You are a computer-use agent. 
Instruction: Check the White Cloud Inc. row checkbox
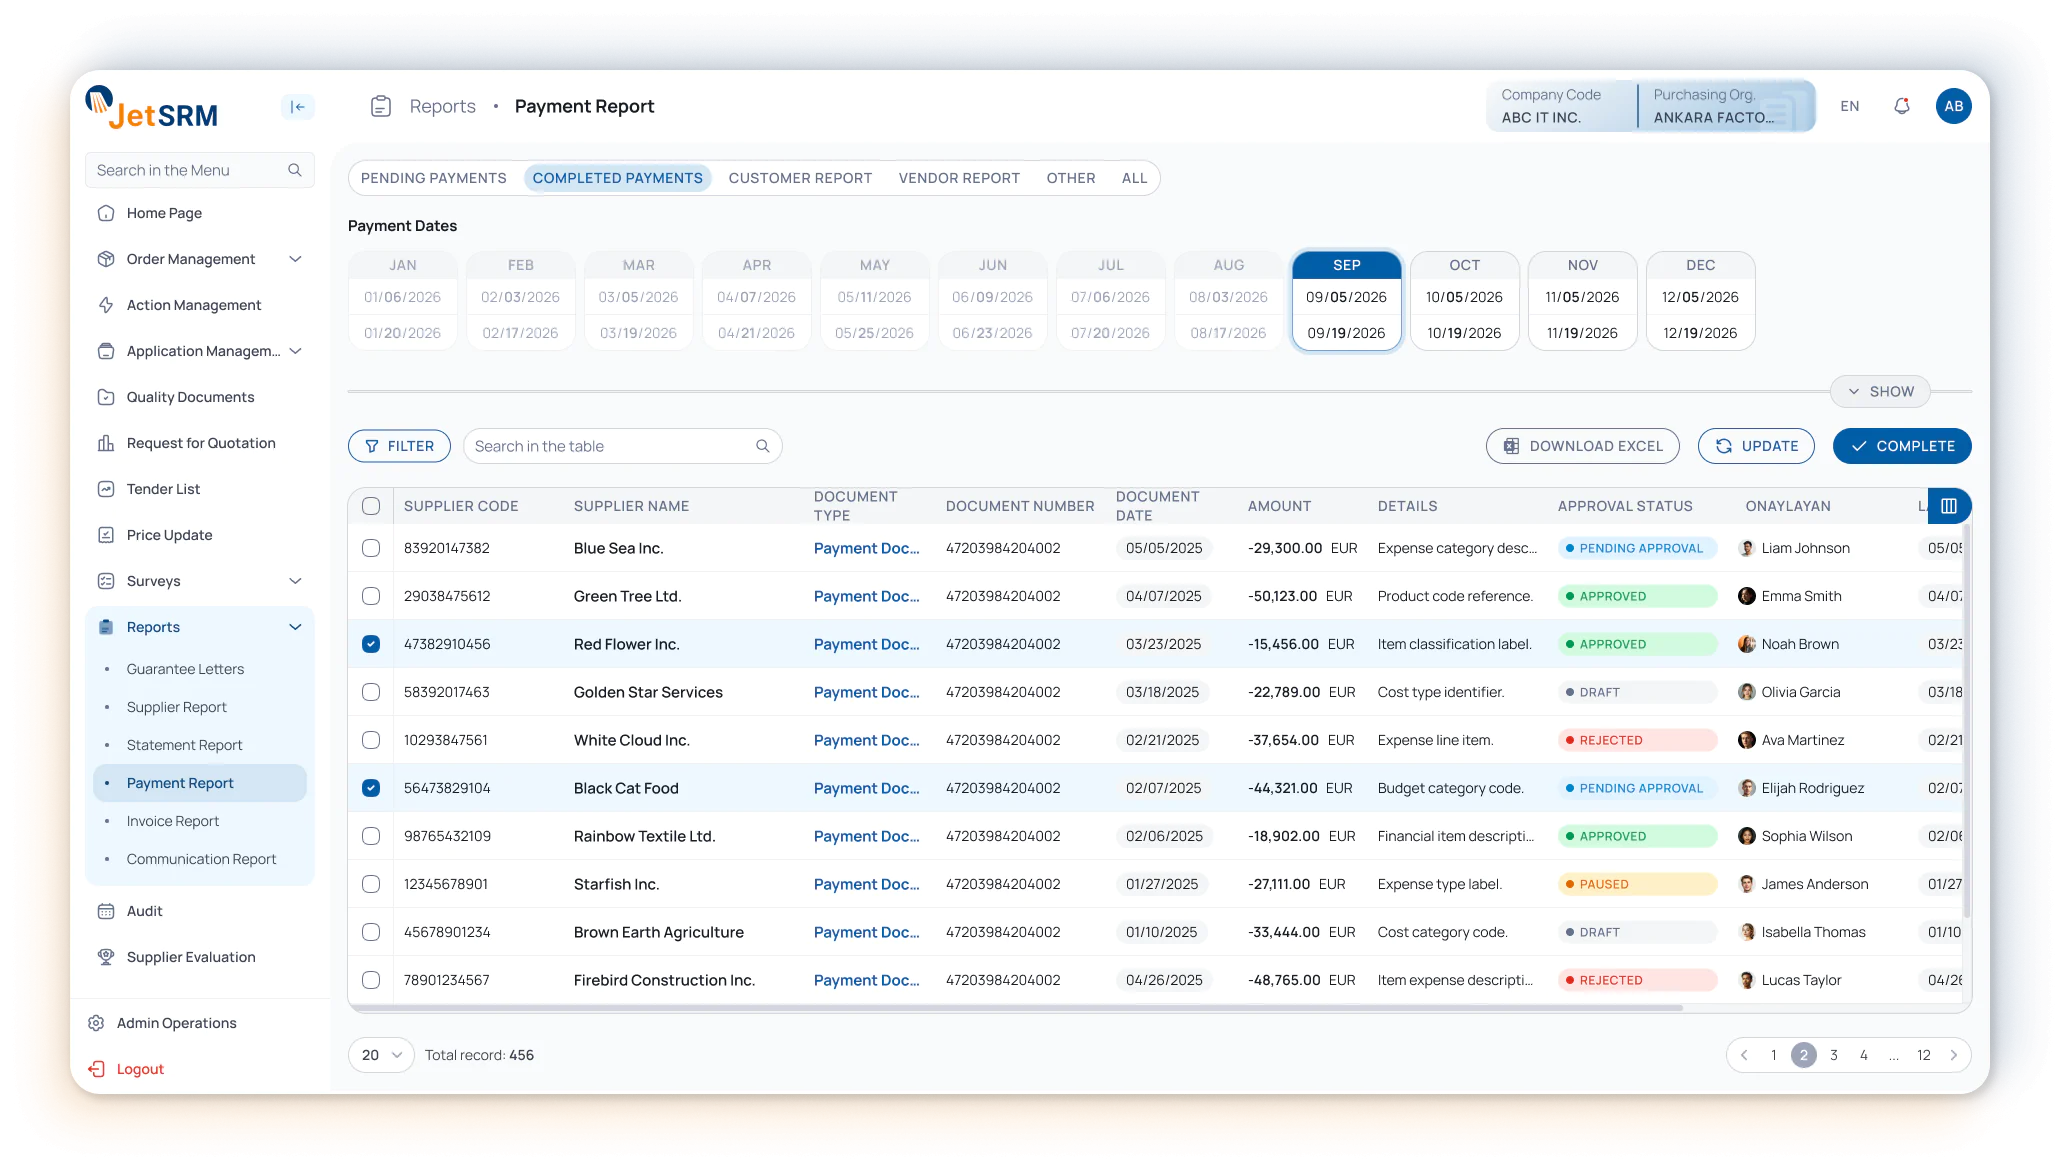pyautogui.click(x=371, y=740)
